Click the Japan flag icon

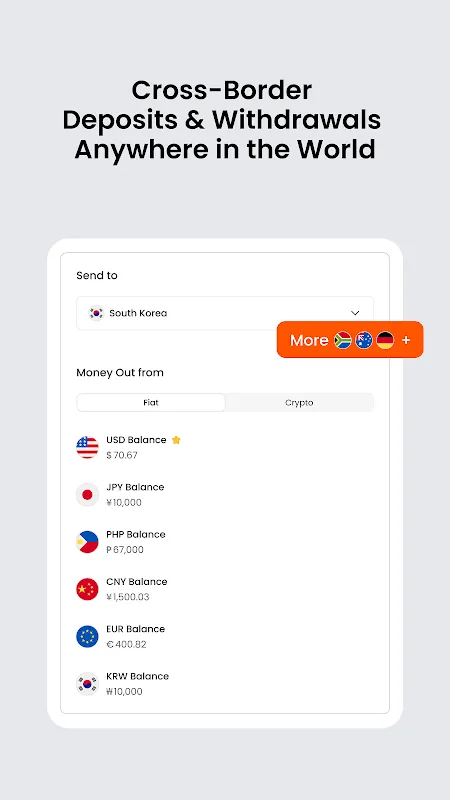[x=87, y=495]
